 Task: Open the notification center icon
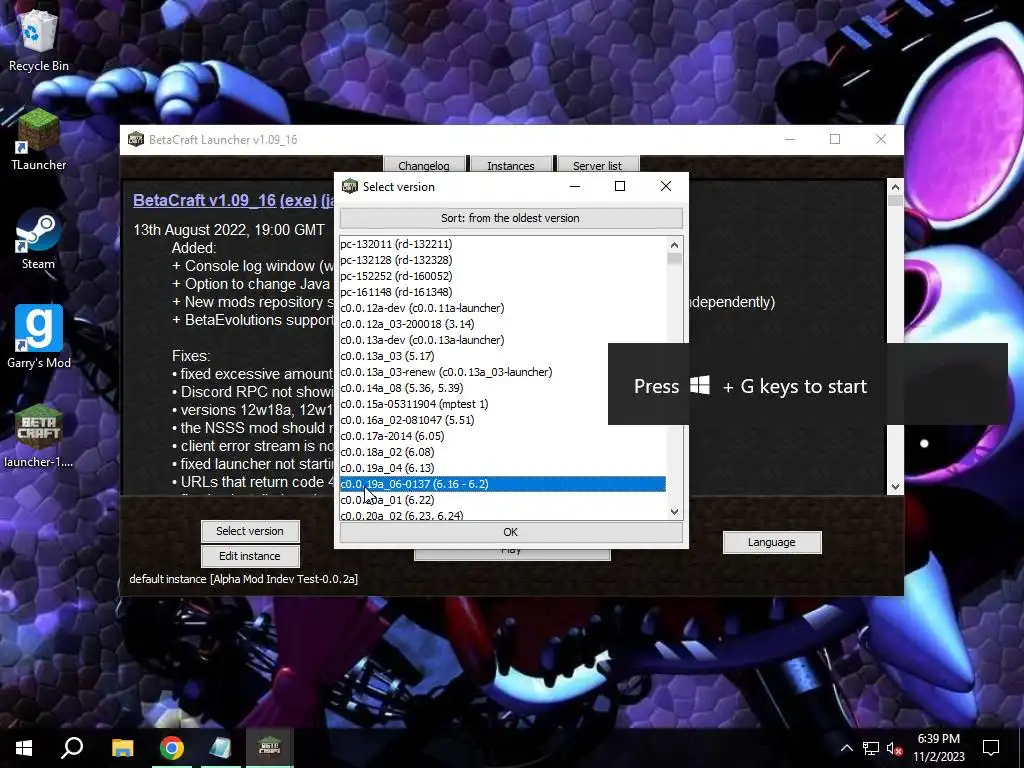991,748
